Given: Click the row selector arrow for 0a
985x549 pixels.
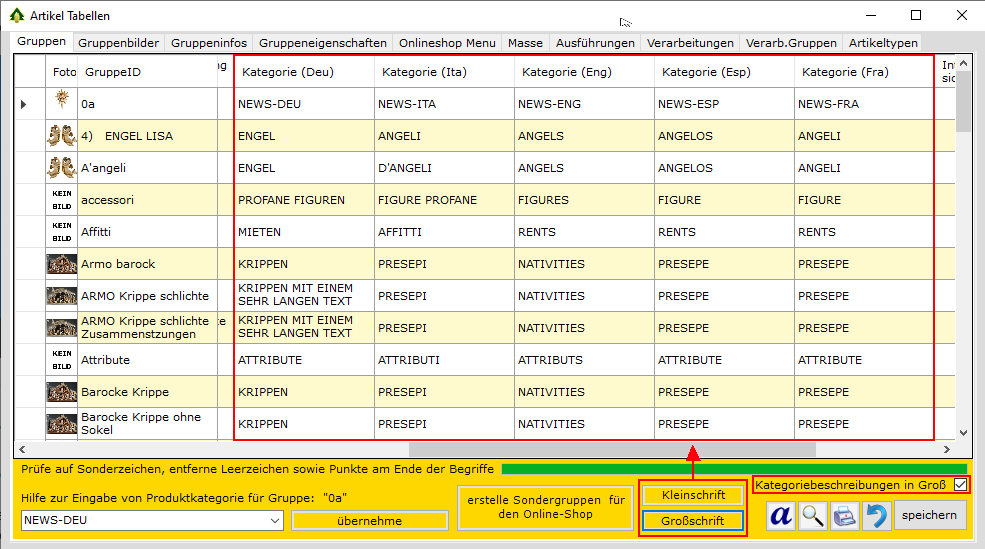Looking at the screenshot, I should (24, 104).
